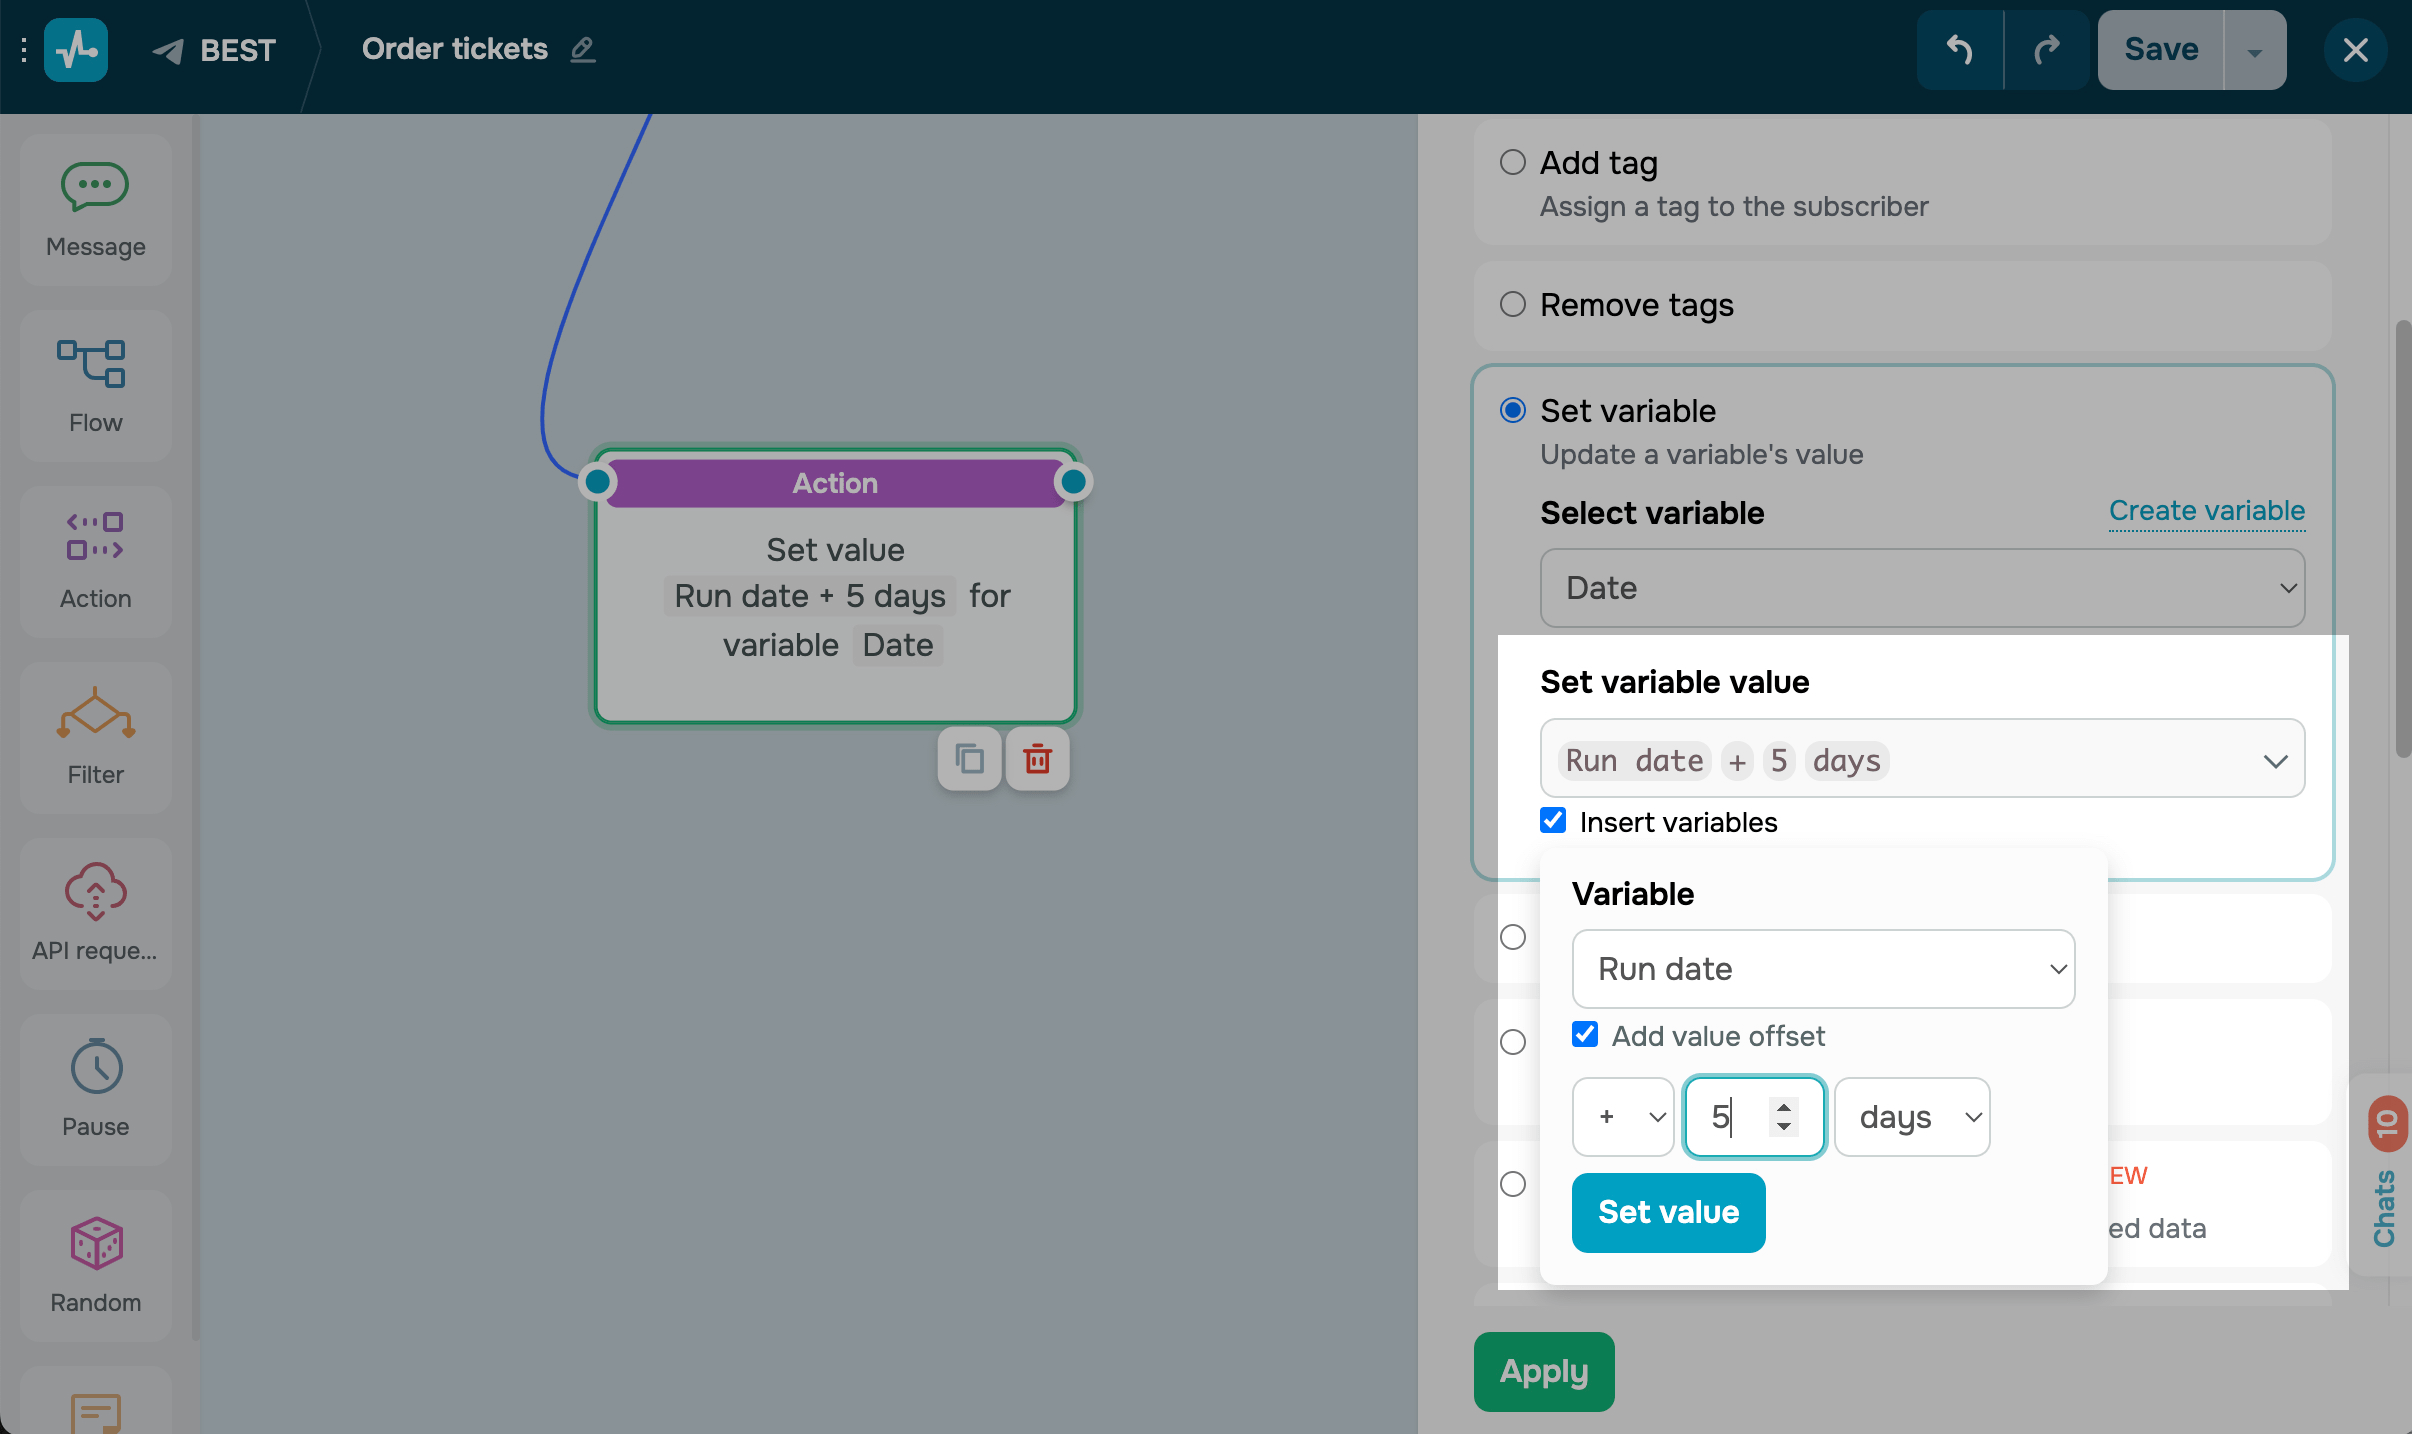Select the Random element icon
The image size is (2412, 1434).
(x=95, y=1266)
